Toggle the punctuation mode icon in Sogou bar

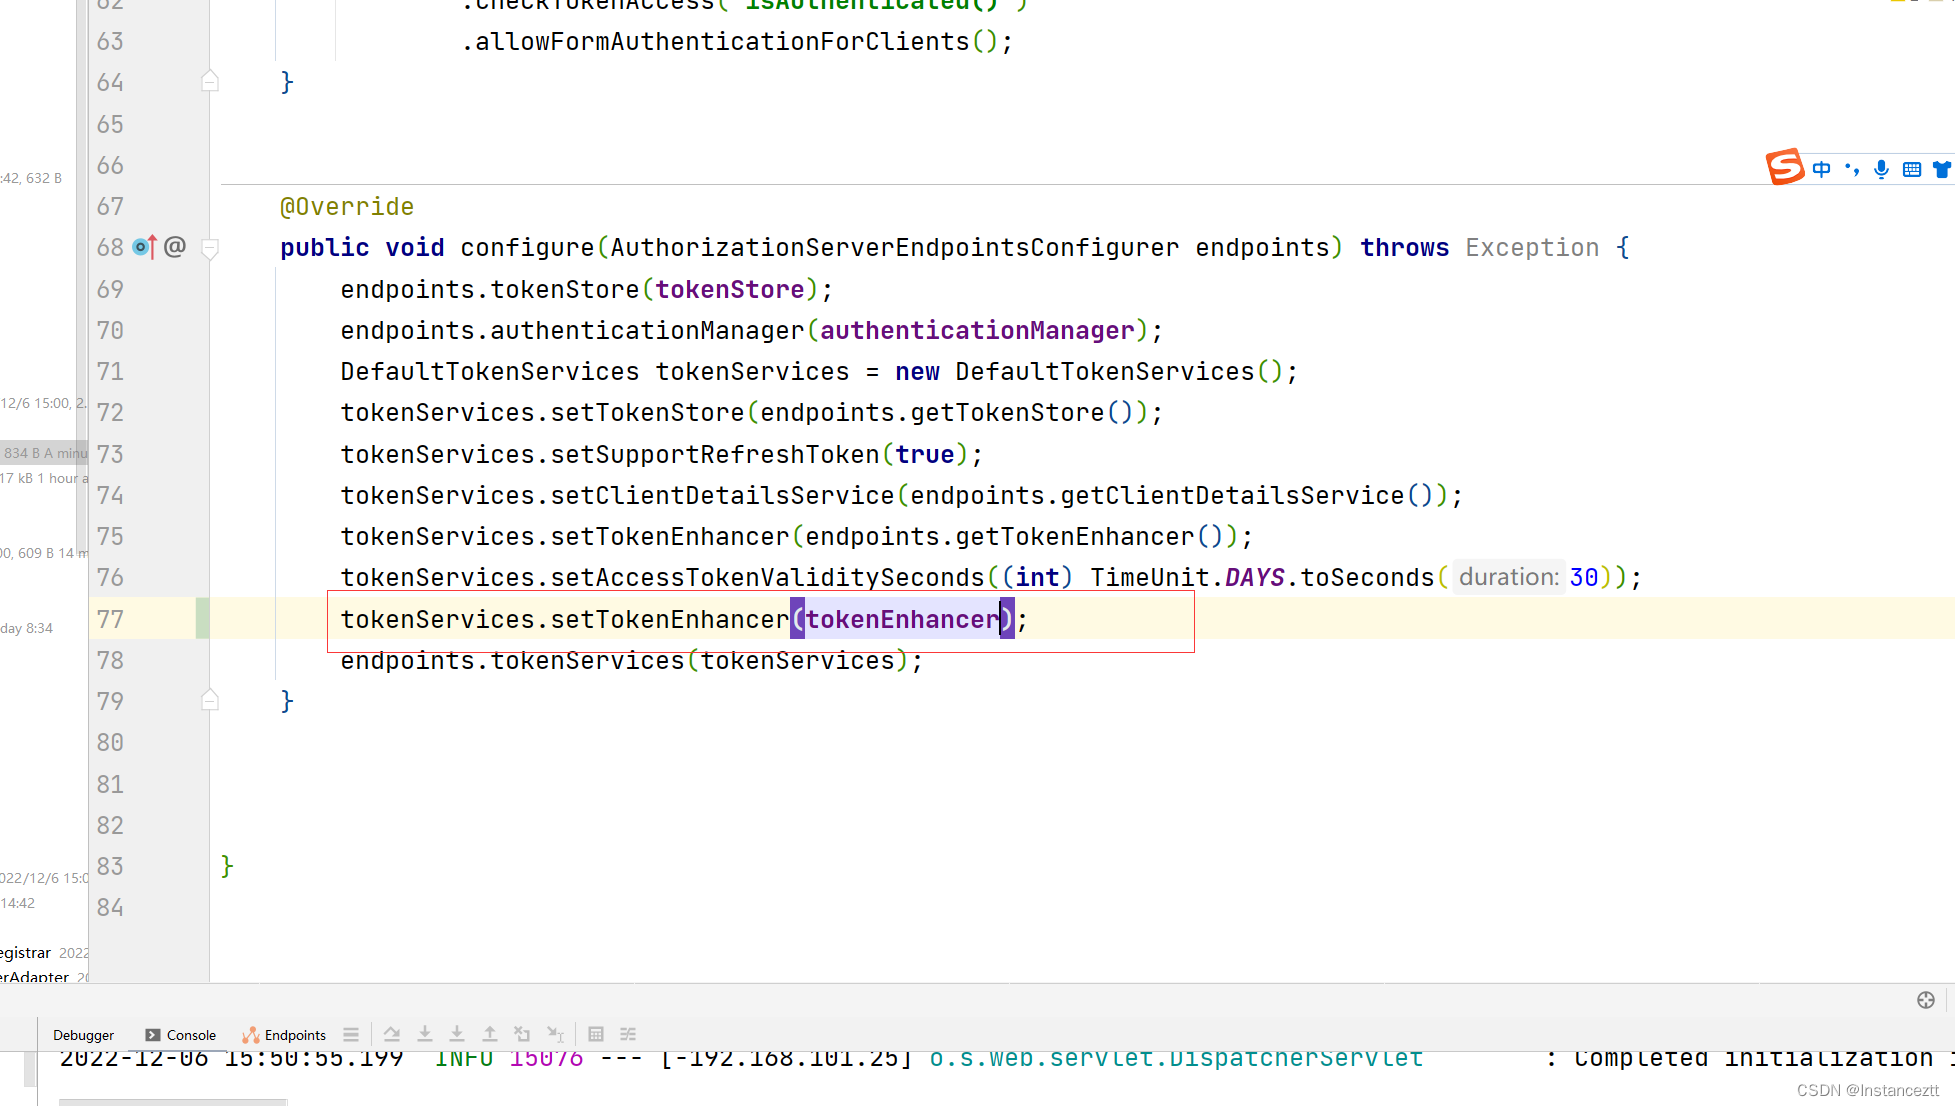[1852, 169]
